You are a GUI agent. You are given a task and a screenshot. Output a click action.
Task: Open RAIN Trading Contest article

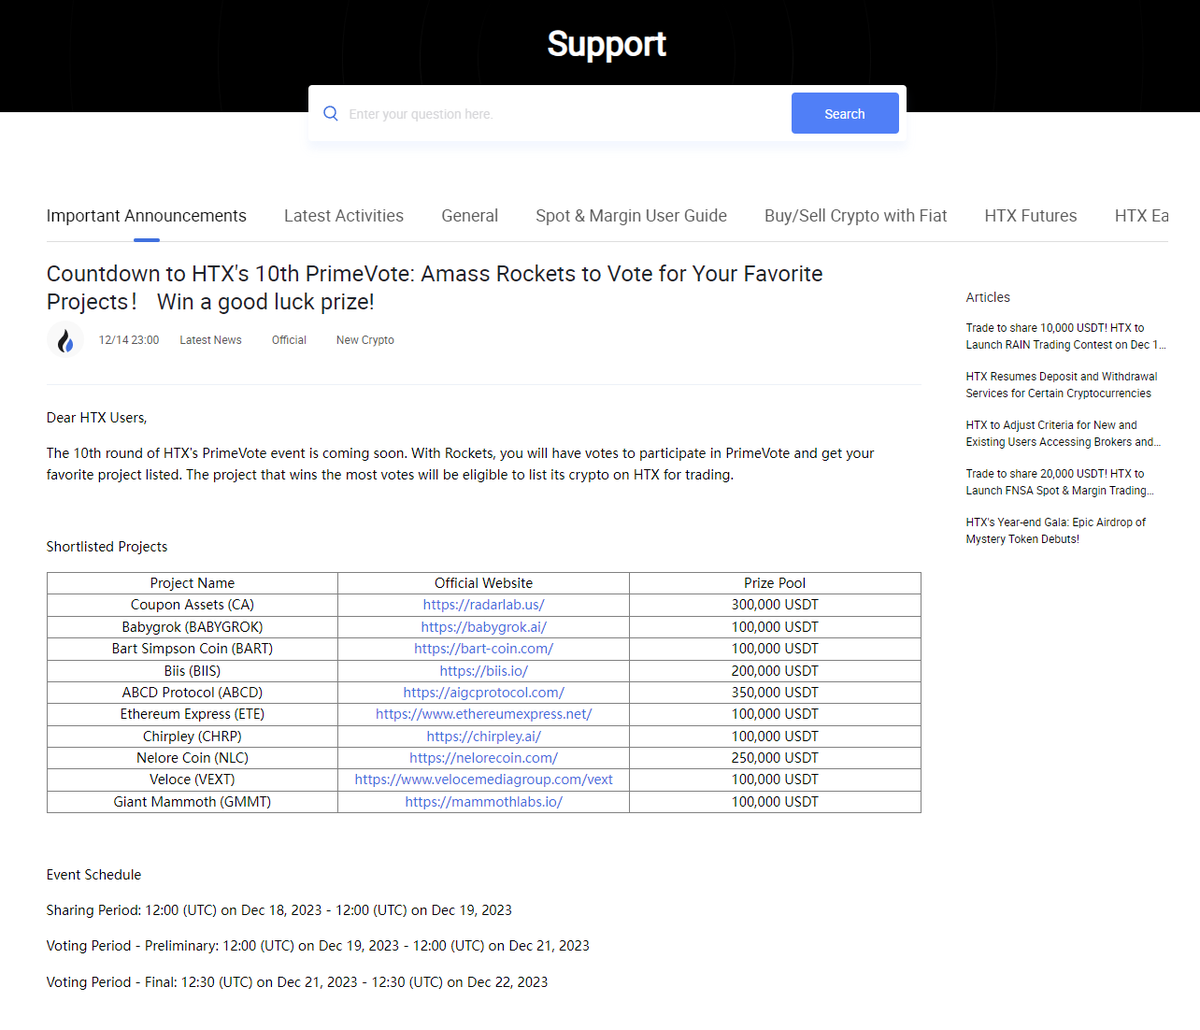pyautogui.click(x=1066, y=336)
